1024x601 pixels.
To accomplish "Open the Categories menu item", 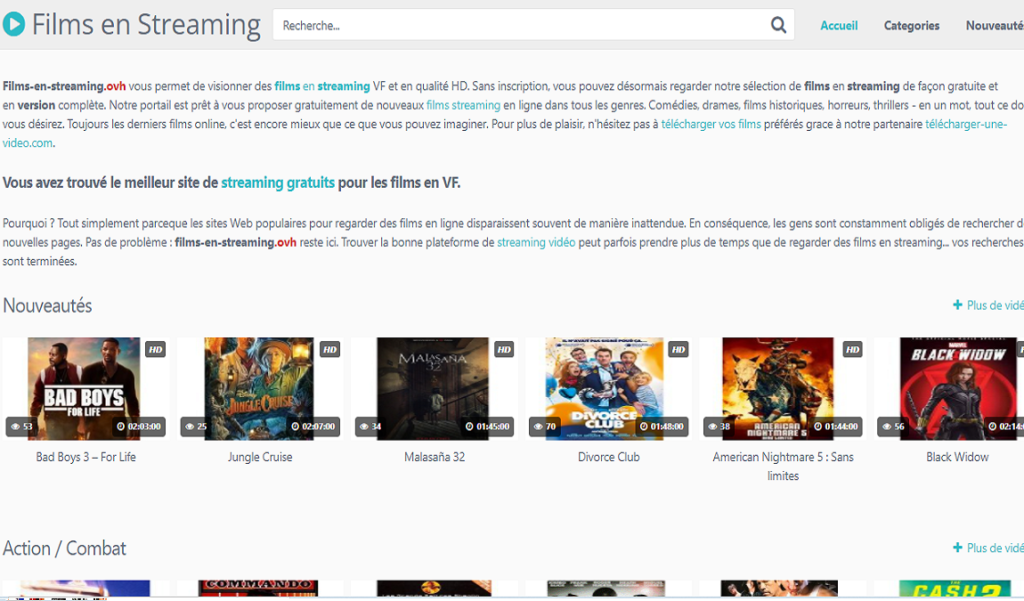I will (x=912, y=25).
